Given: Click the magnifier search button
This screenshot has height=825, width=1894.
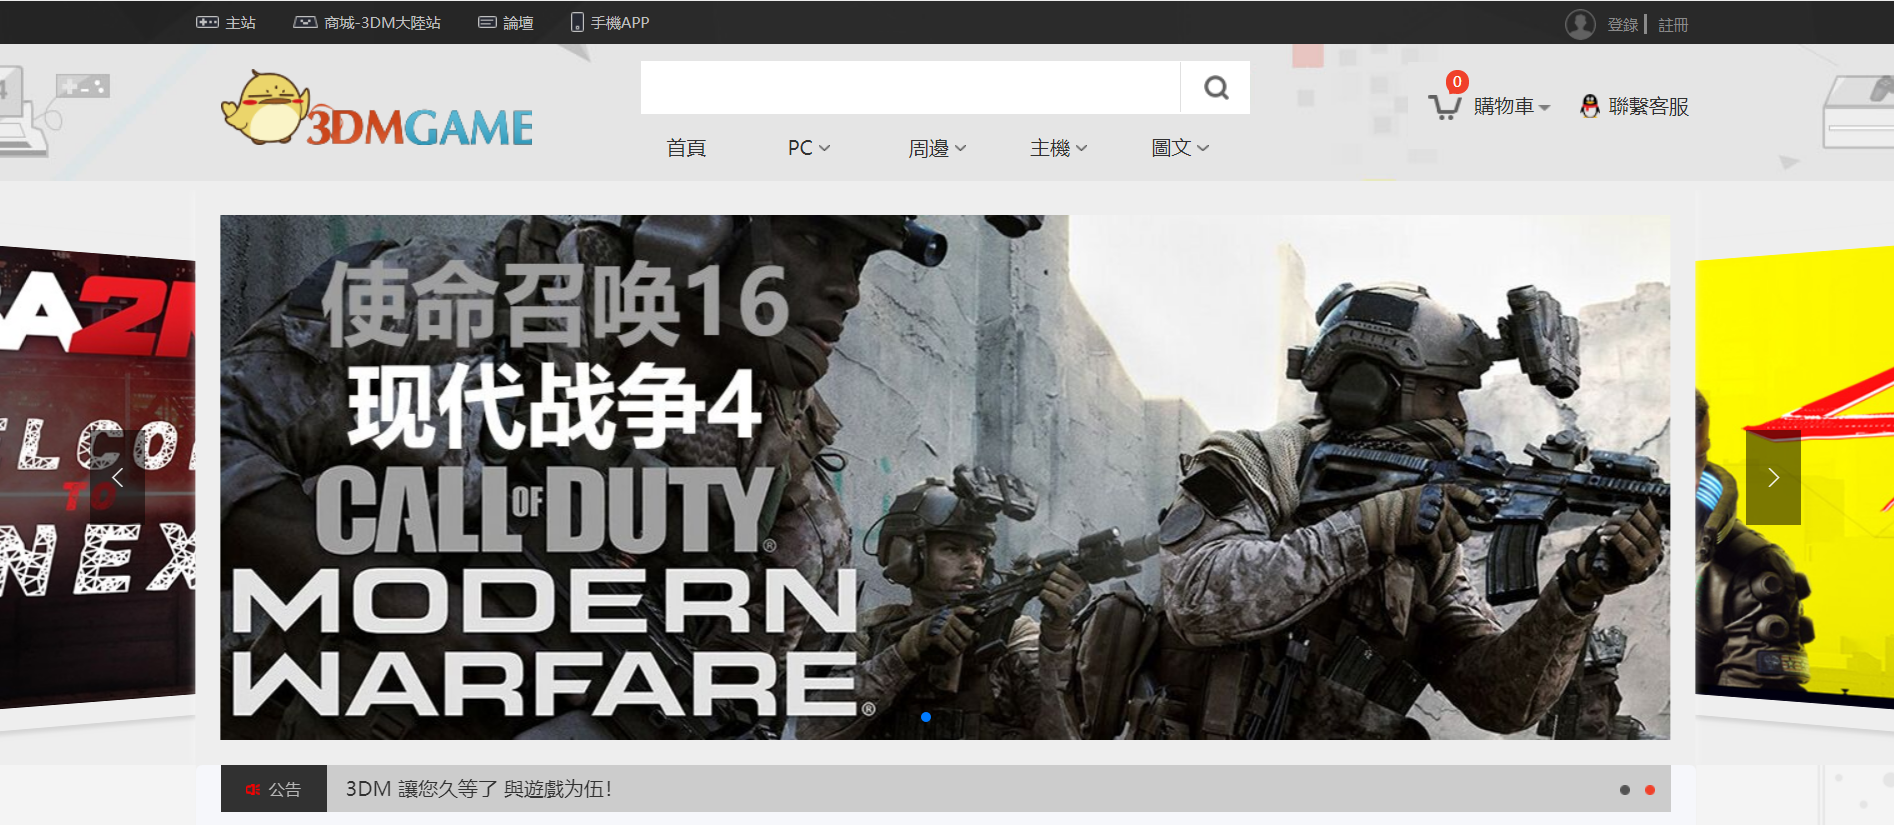Looking at the screenshot, I should point(1216,88).
